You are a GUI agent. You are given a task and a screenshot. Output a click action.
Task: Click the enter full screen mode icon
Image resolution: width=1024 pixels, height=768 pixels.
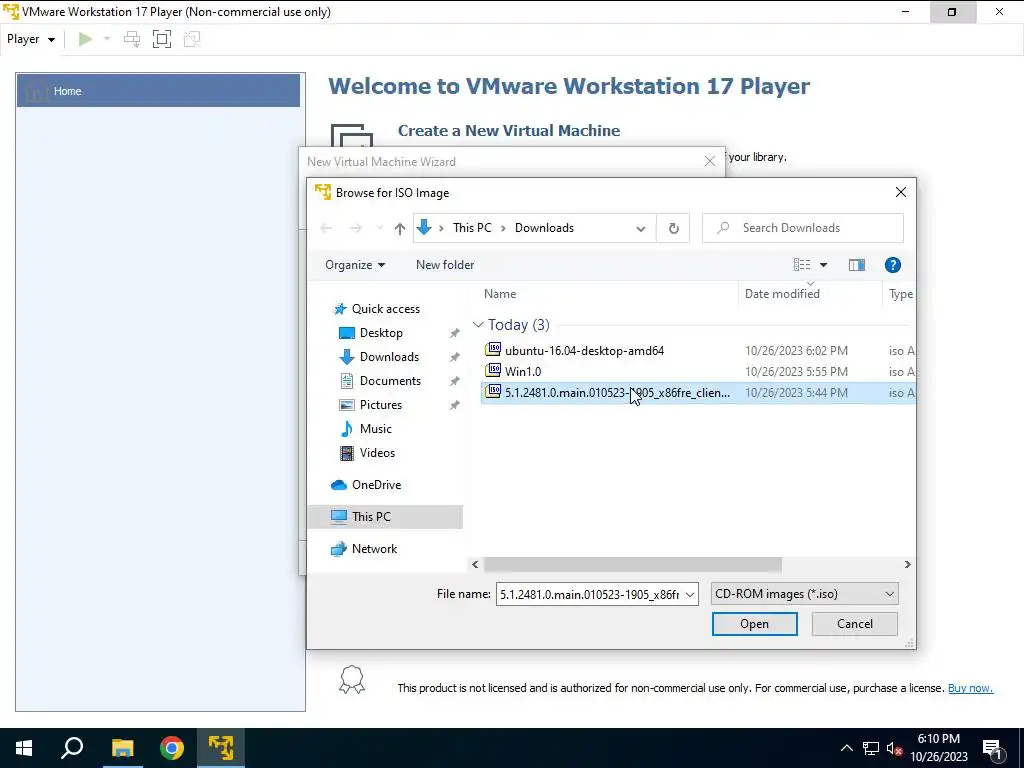coord(162,39)
